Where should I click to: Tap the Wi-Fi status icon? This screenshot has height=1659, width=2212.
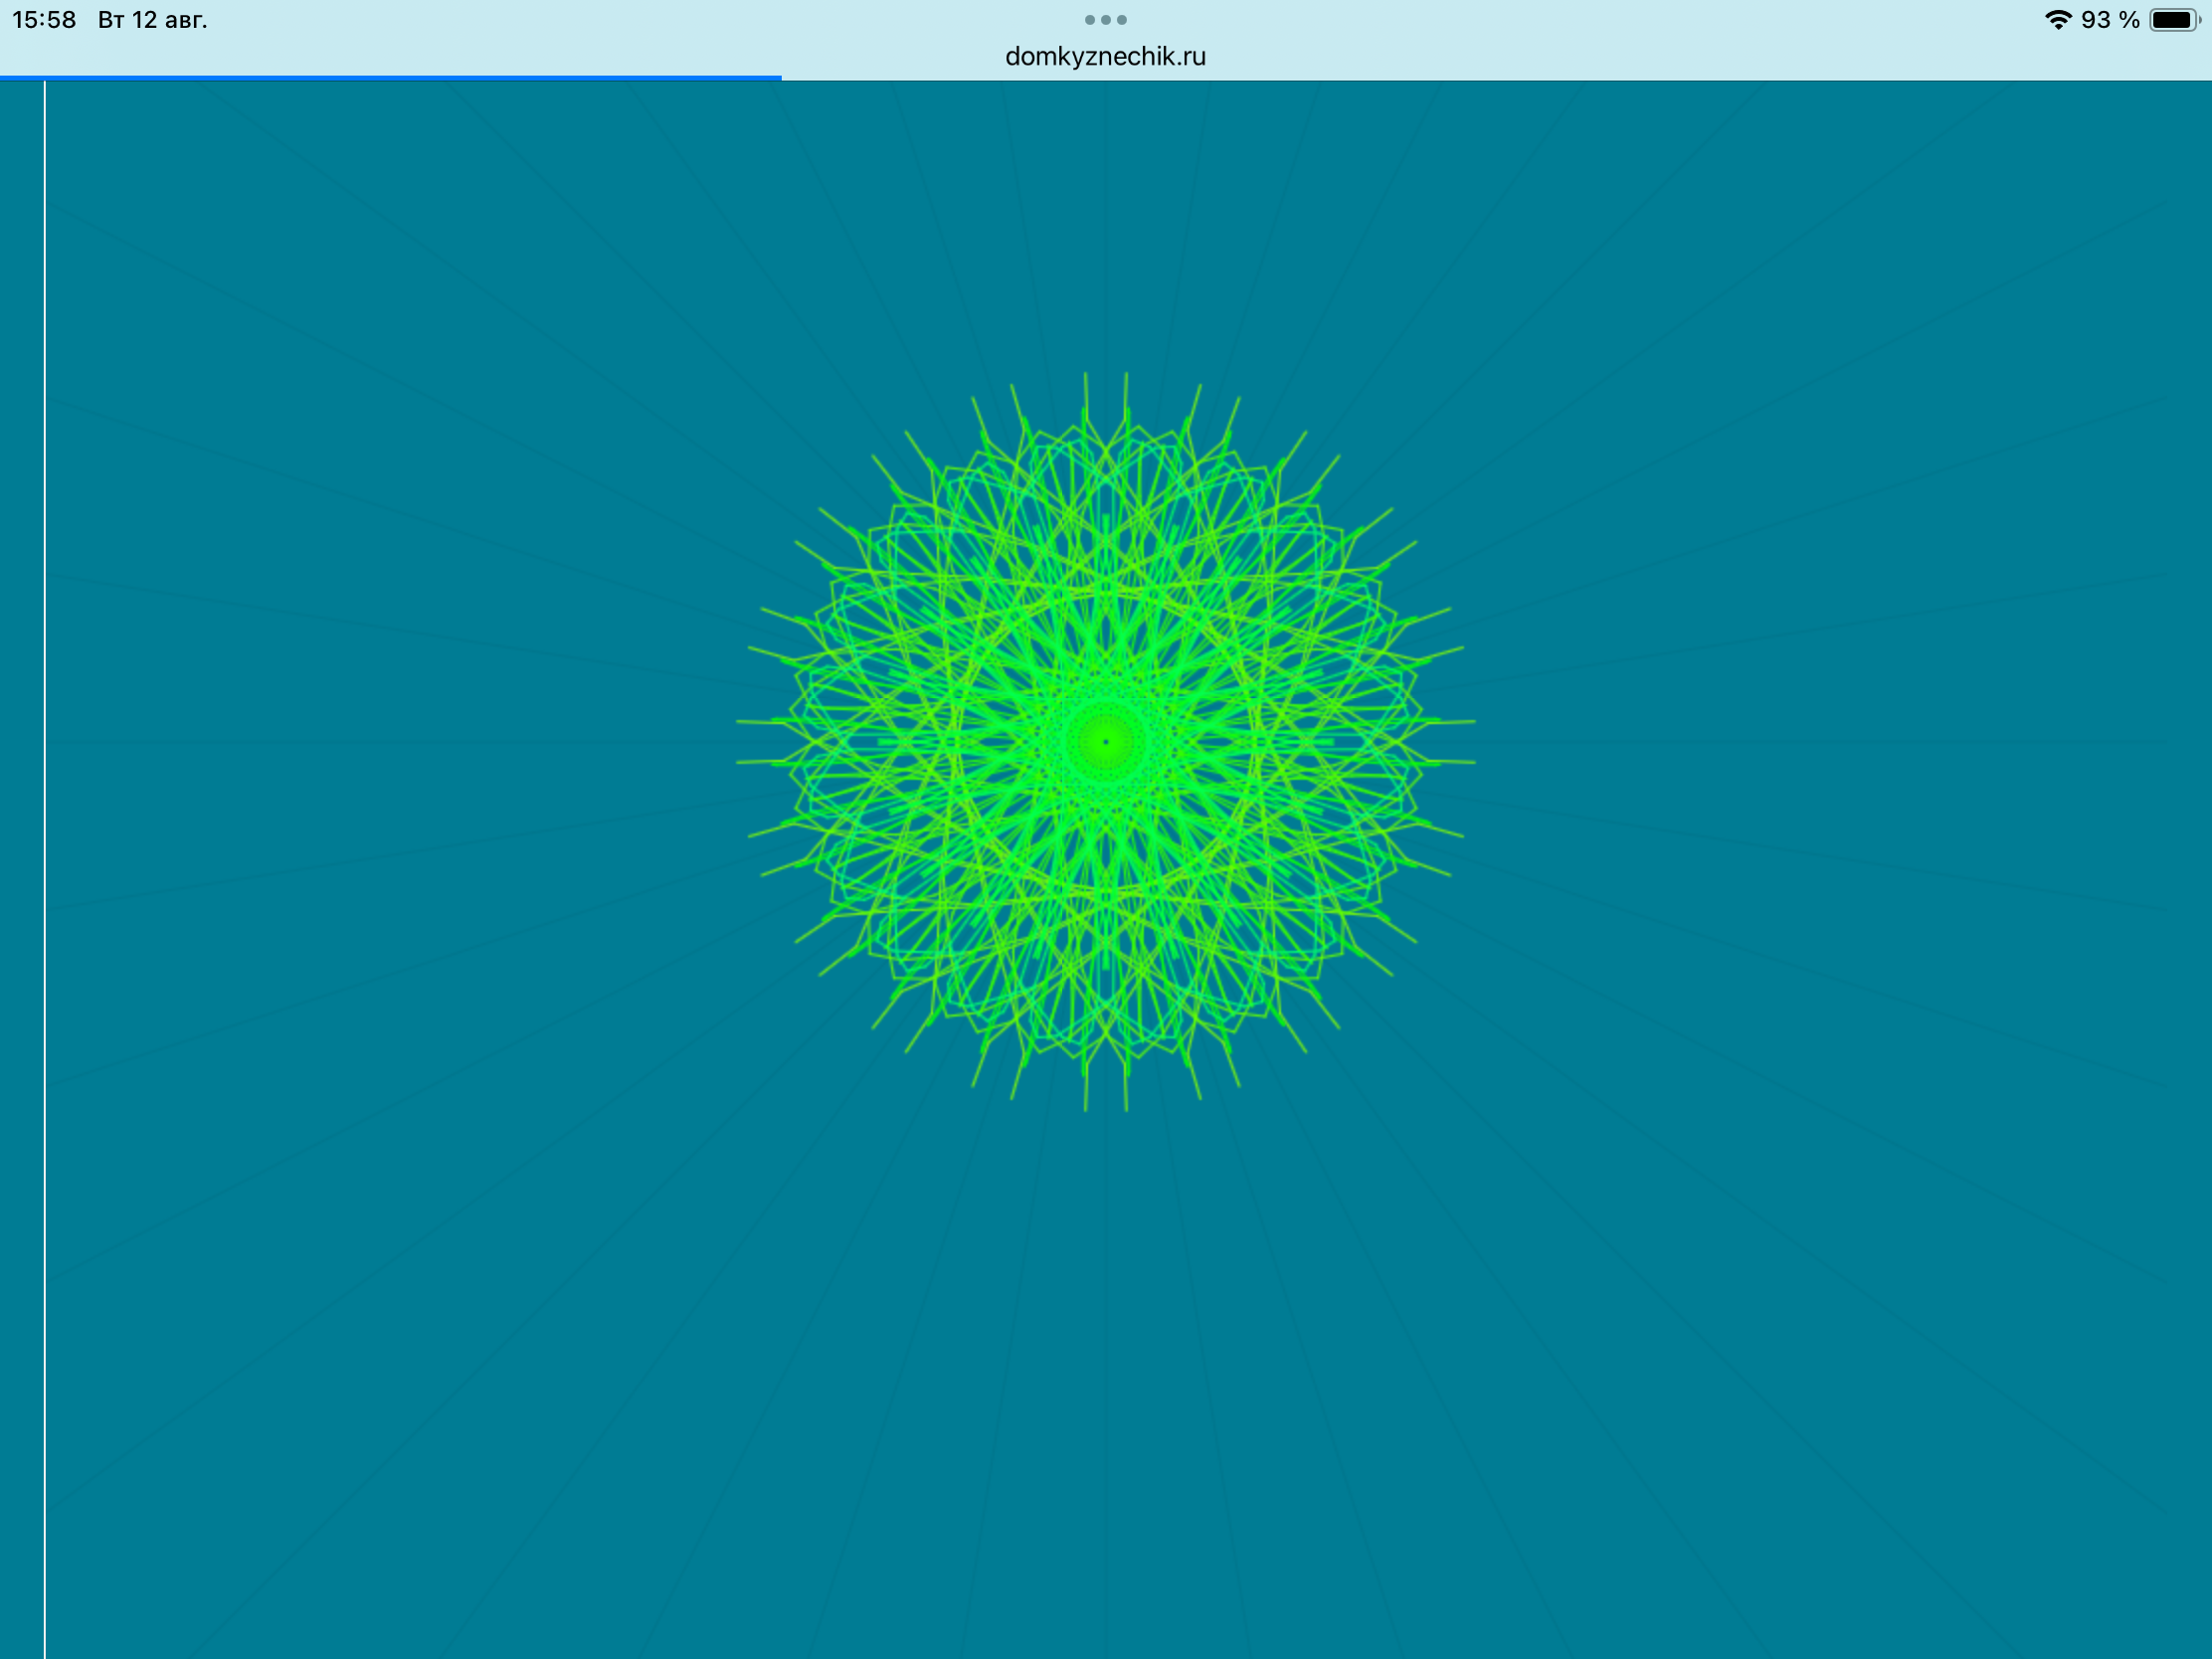[x=2058, y=20]
